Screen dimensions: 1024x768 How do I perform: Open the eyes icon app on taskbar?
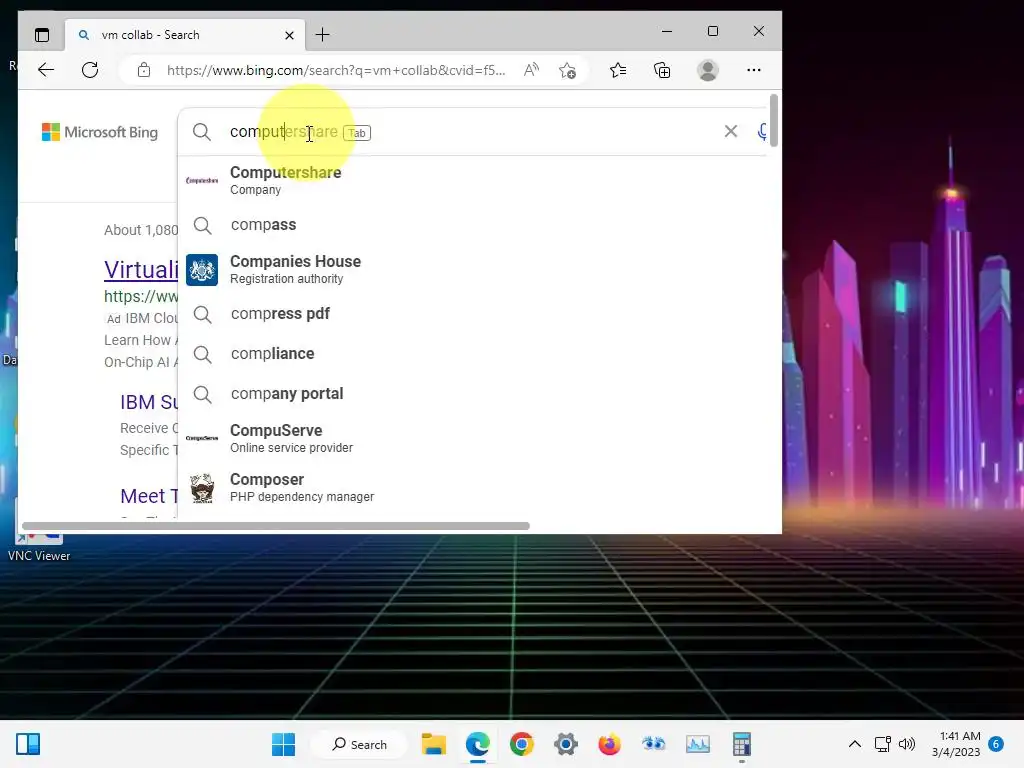click(653, 744)
